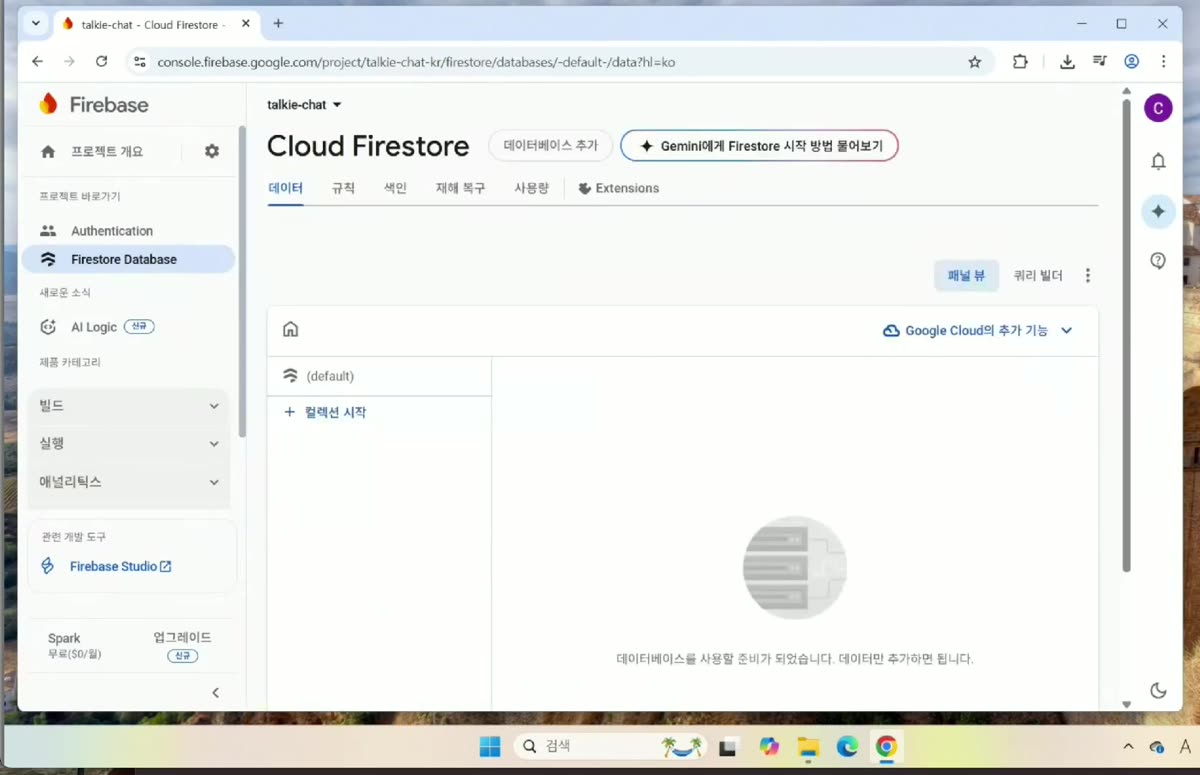Open the Extensions tab
Screen dimensions: 1200x775
click(x=618, y=188)
